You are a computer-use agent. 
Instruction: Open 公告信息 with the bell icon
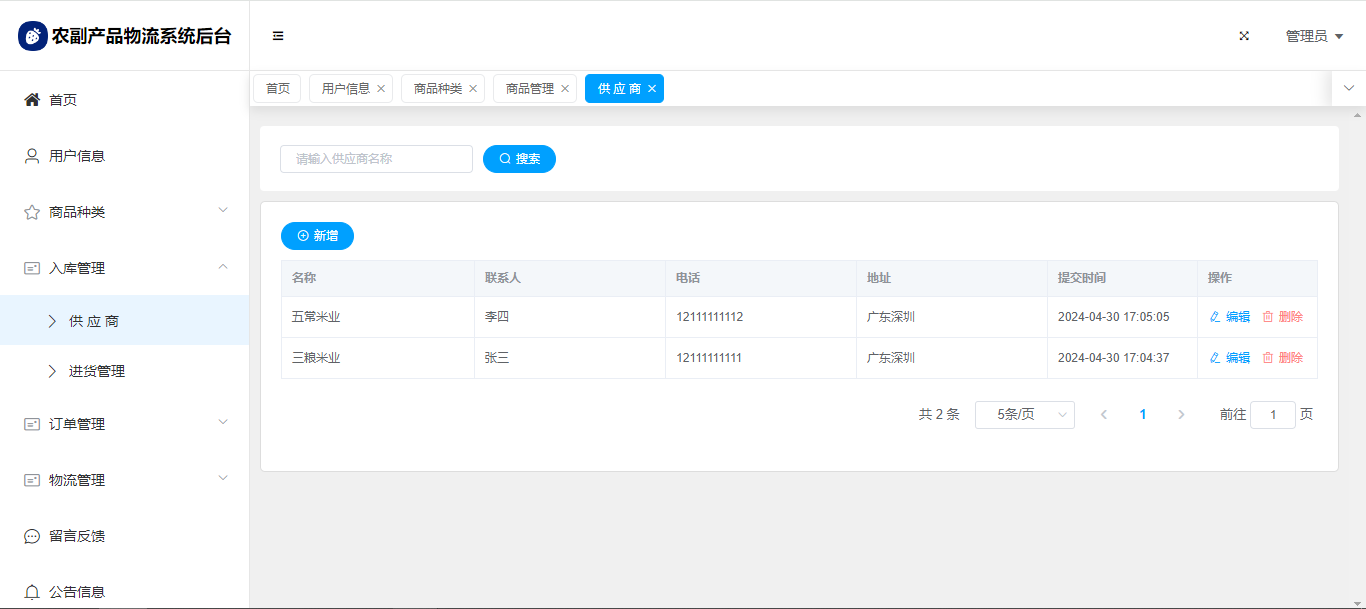click(32, 592)
